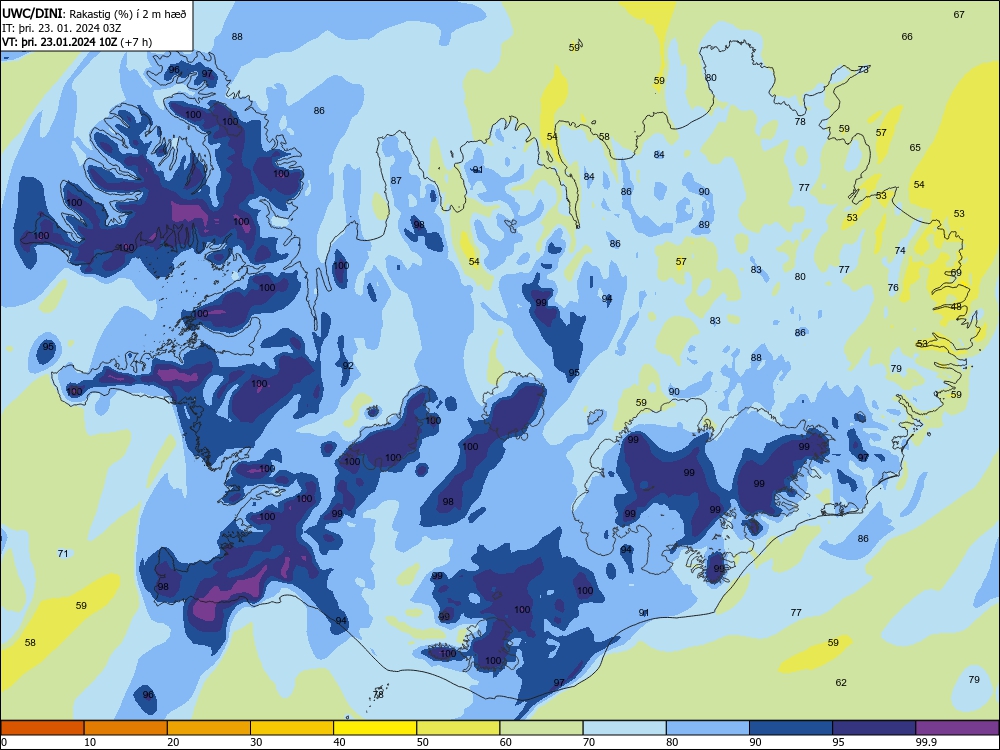The image size is (1000, 750).
Task: Click the title text "UWC/DINI: Rakastig (%) í 2 m hæð"
Action: click(94, 14)
